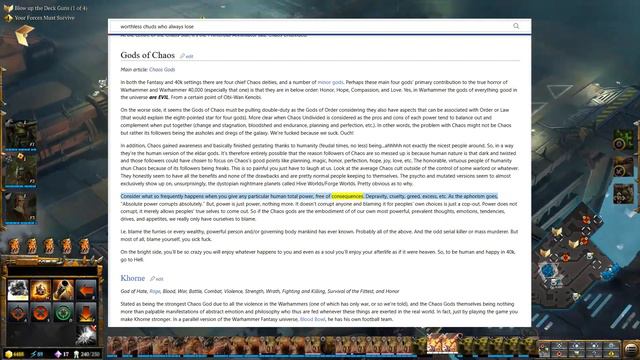Click the bottom squad ability icon on right
Image resolution: width=640 pixels, height=360 pixels.
[623, 194]
